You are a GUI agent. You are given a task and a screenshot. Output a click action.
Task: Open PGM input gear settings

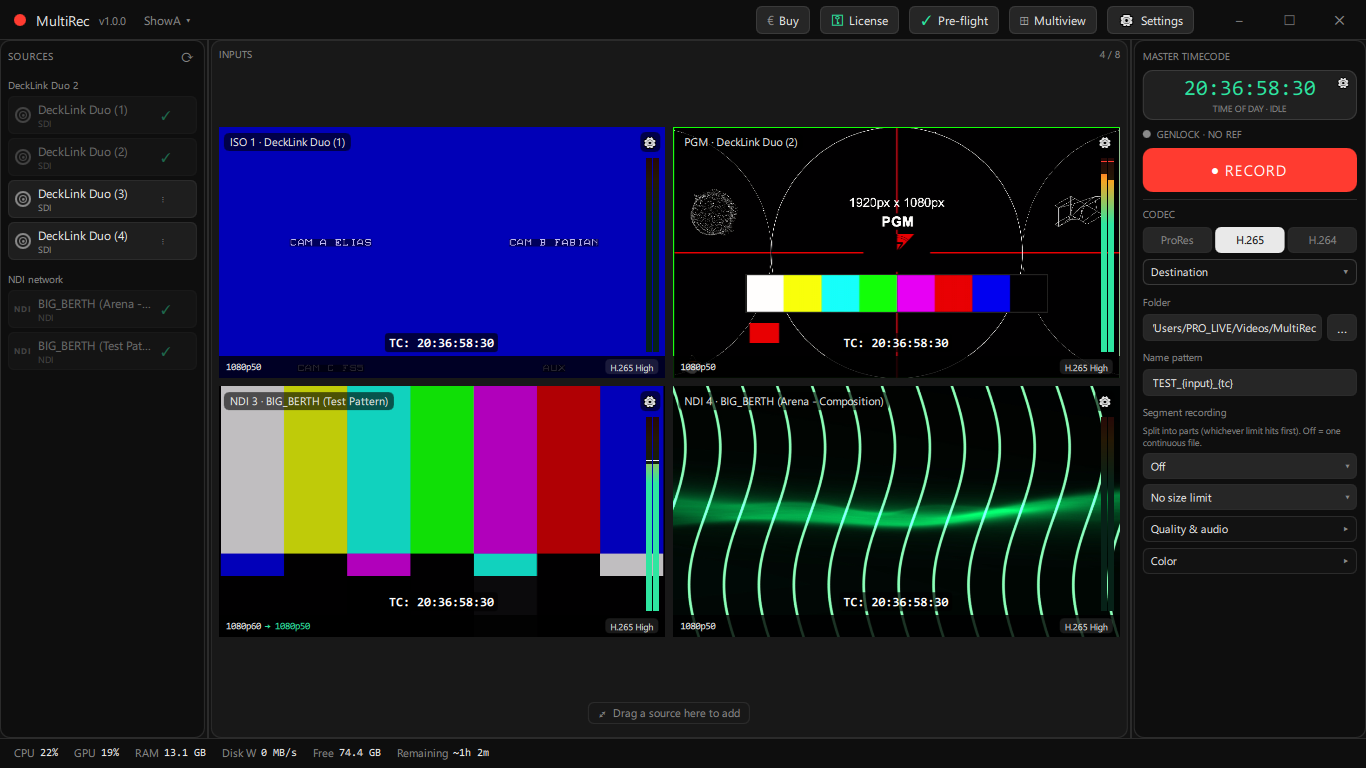tap(1105, 143)
